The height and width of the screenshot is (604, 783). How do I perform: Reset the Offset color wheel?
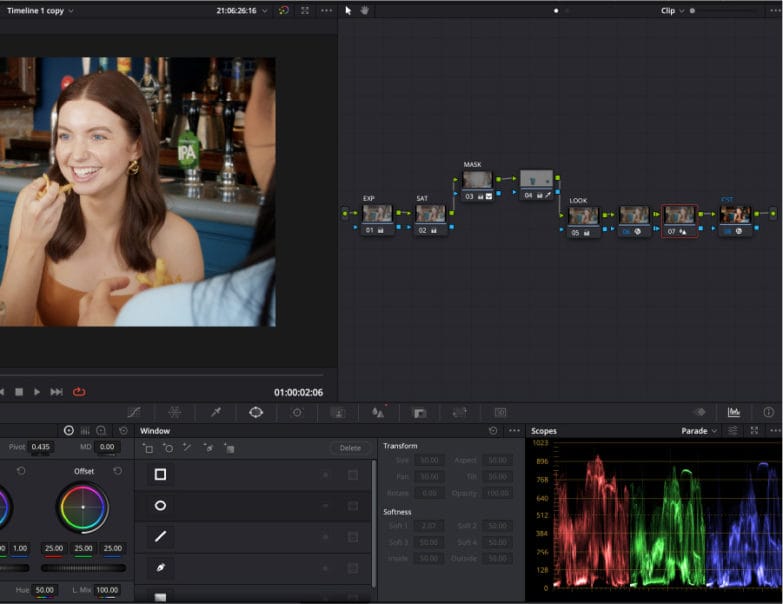click(x=117, y=471)
